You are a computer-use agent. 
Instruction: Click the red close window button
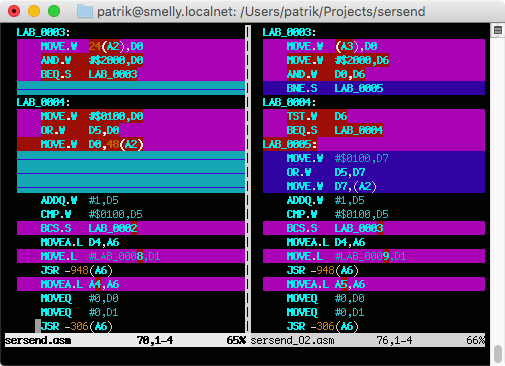[14, 11]
